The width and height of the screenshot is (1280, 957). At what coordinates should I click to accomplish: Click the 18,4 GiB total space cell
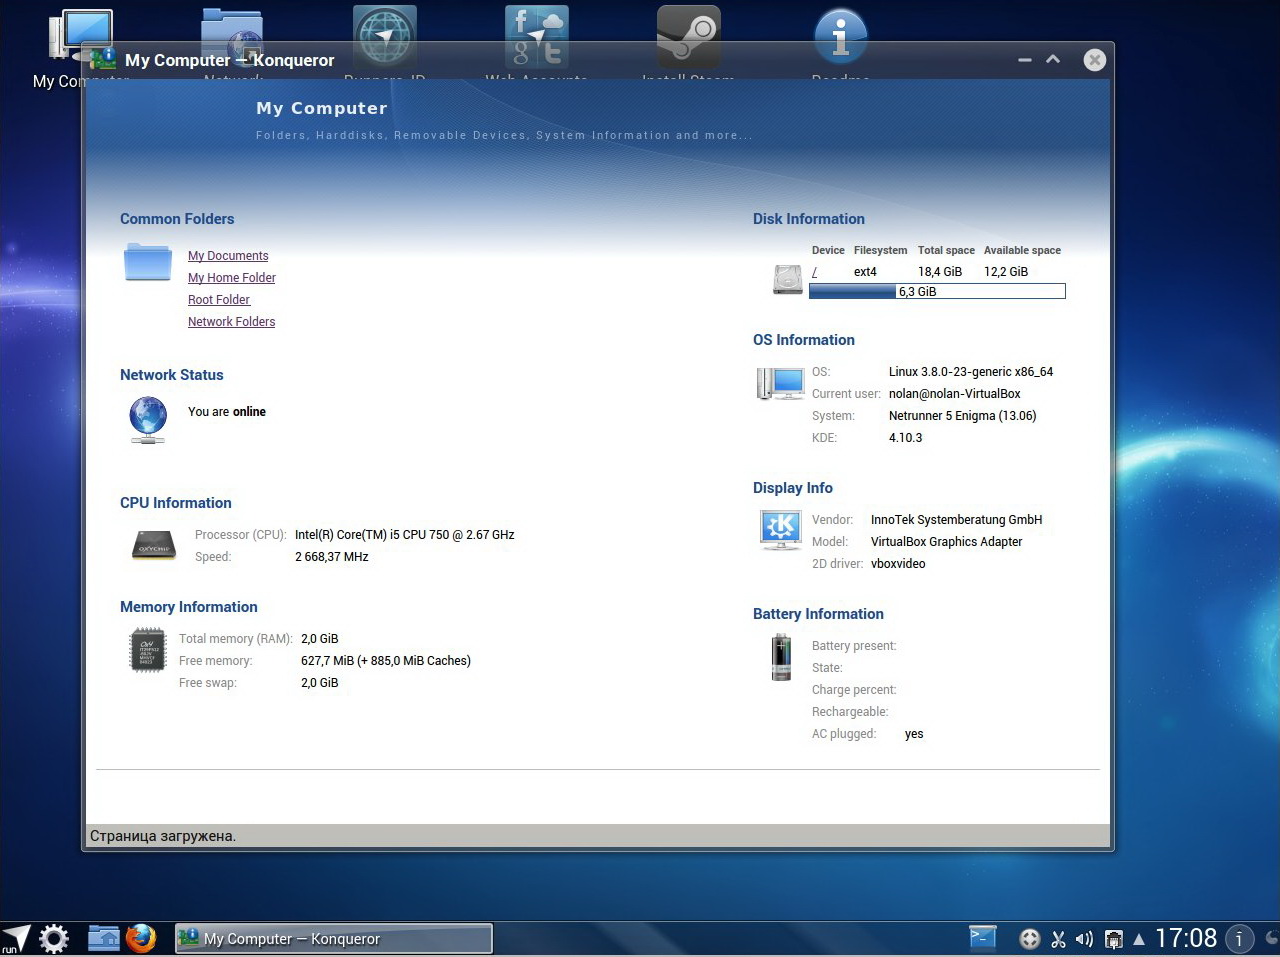(940, 272)
